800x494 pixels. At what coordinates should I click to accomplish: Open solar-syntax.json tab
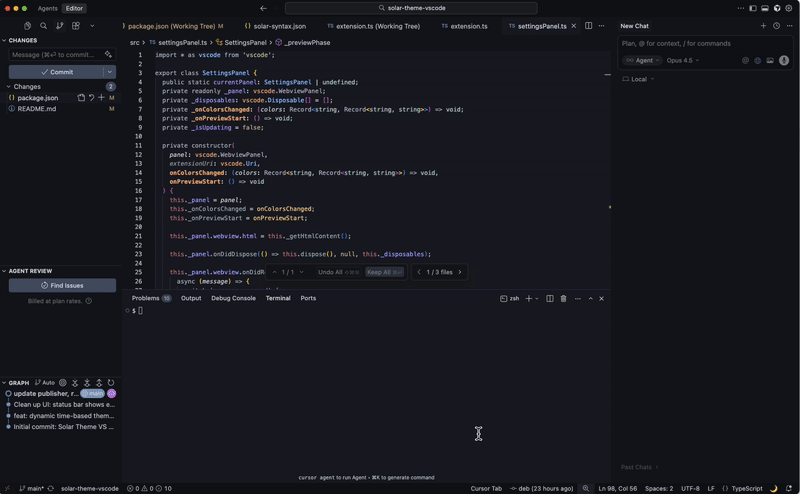[275, 26]
